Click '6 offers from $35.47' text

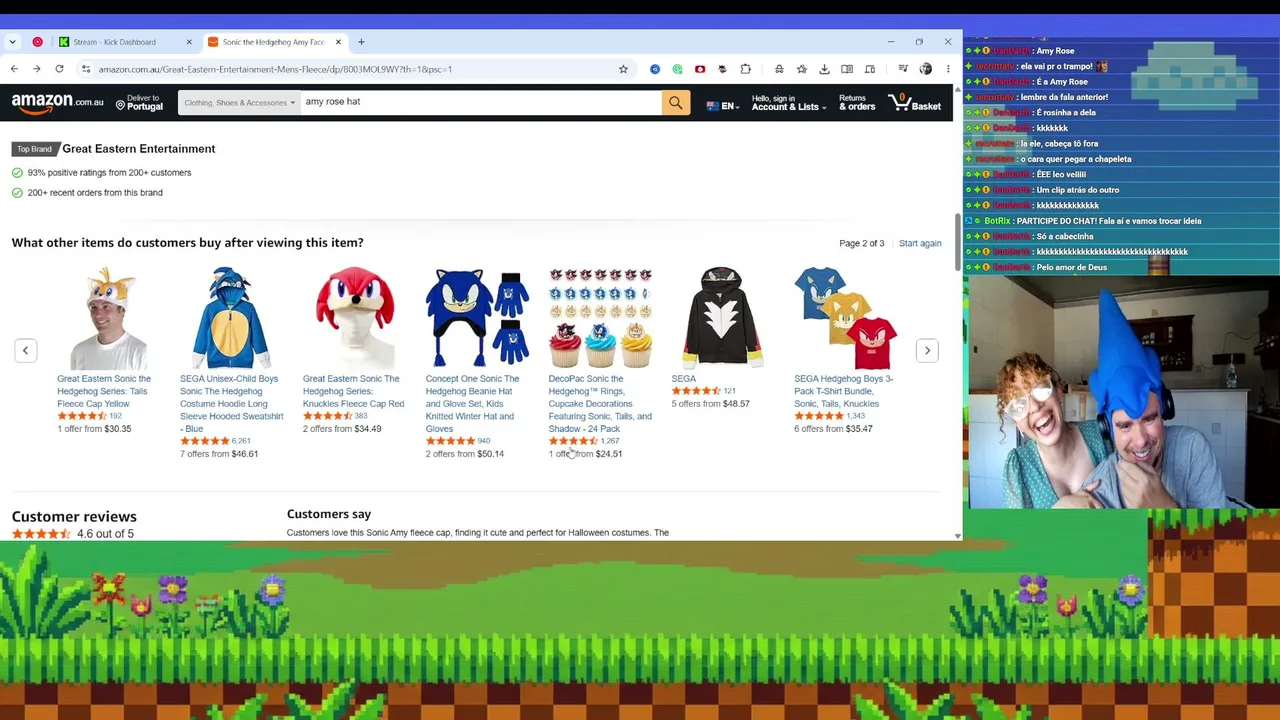tap(833, 429)
